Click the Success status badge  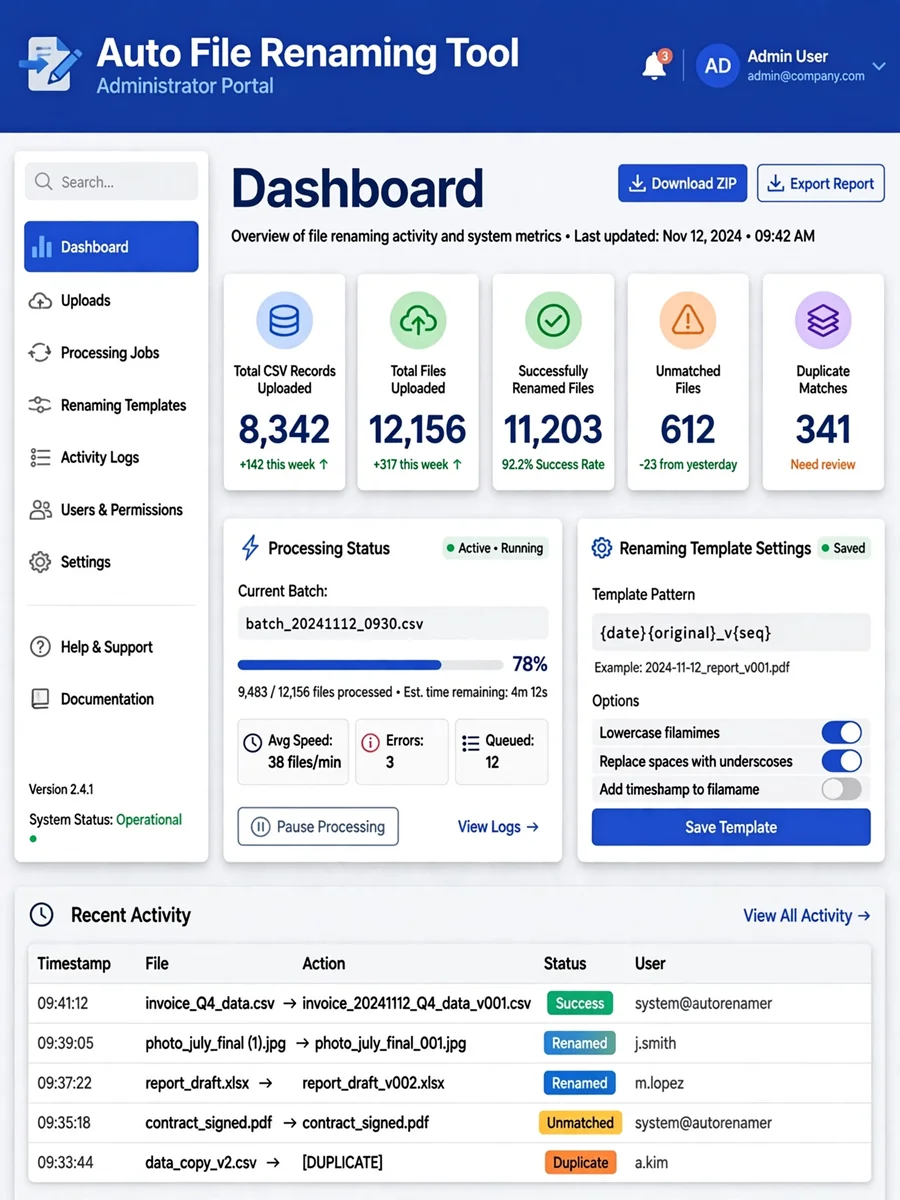pos(580,1003)
